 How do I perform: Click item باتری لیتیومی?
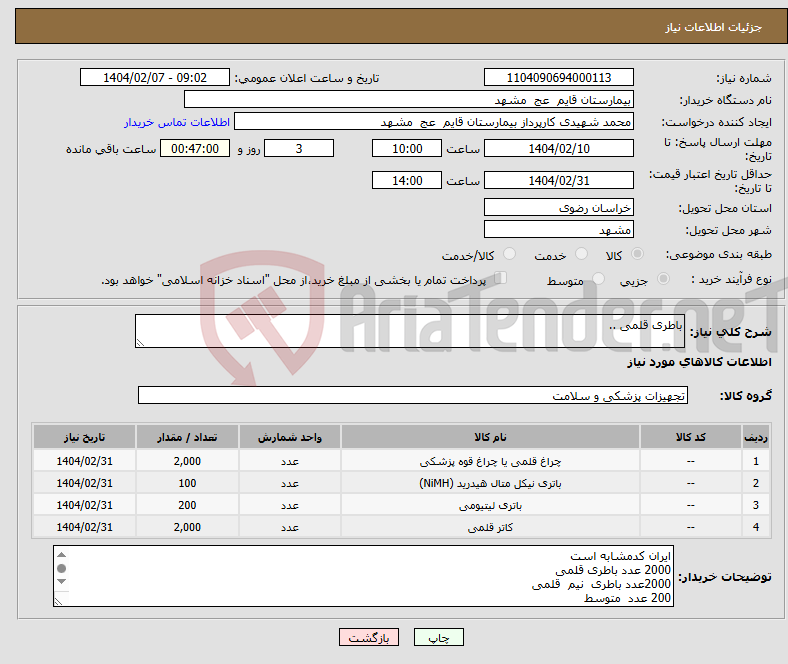490,505
